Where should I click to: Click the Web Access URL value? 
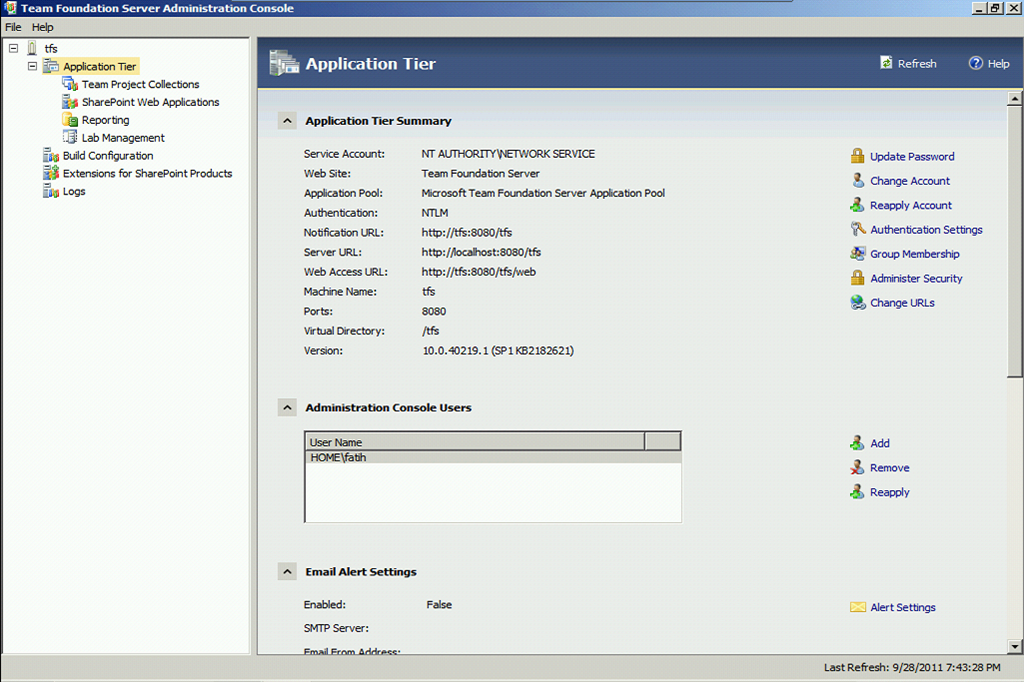[478, 271]
